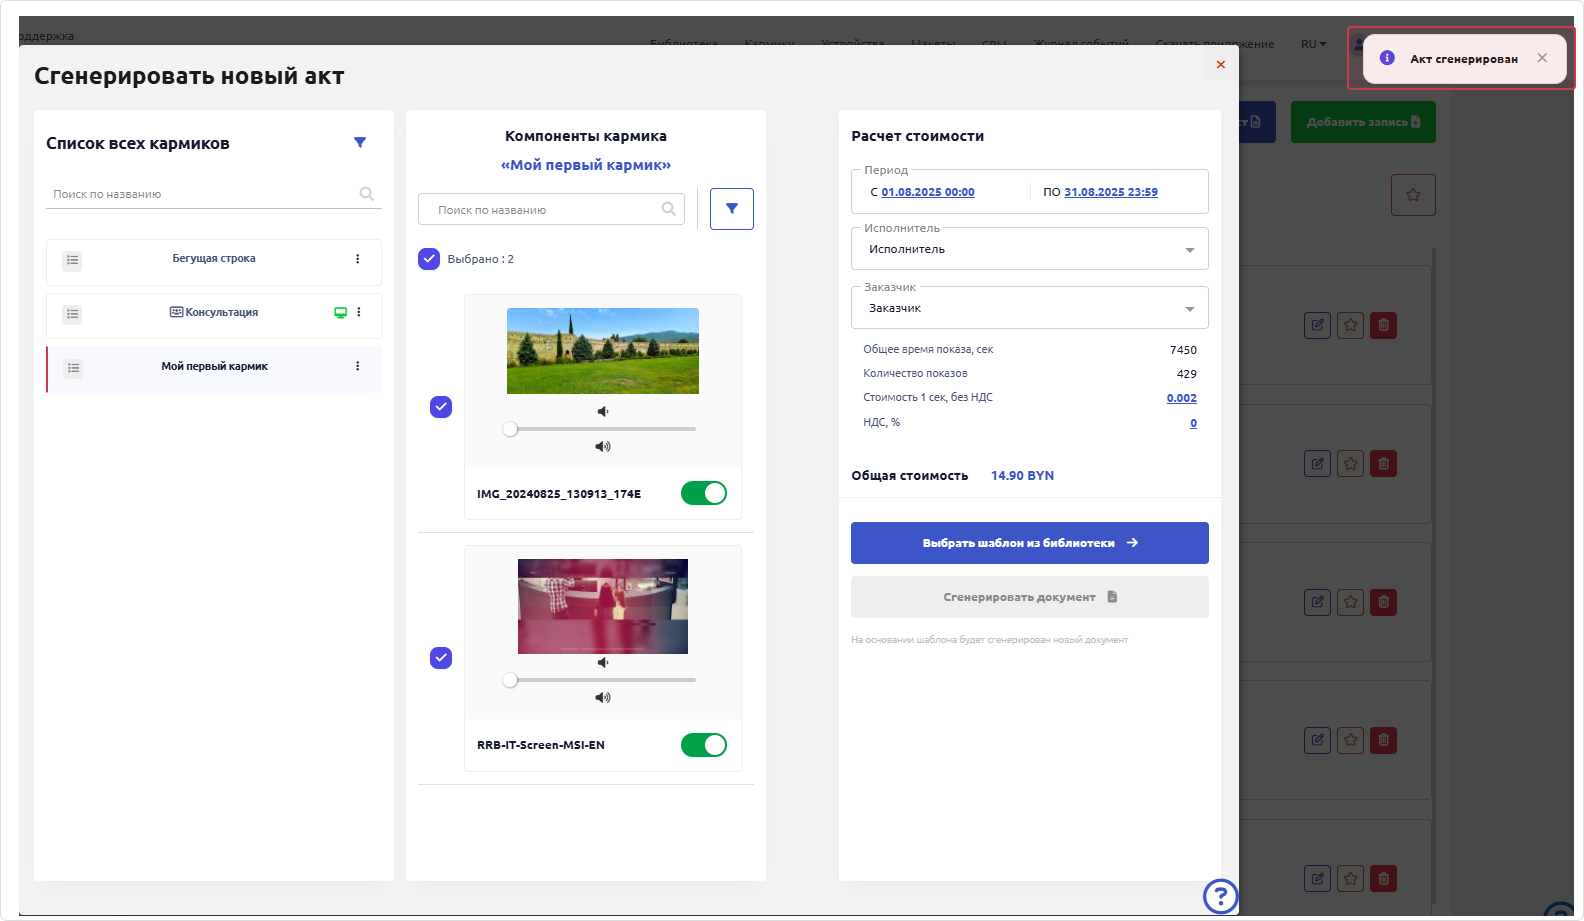1584x921 pixels.
Task: Disable toggle for IMG_20240825_130913_174E
Action: pos(704,493)
